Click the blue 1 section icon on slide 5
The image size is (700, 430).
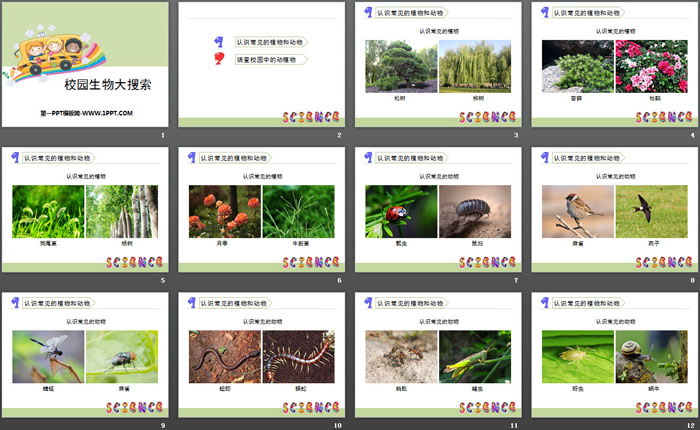pos(15,157)
